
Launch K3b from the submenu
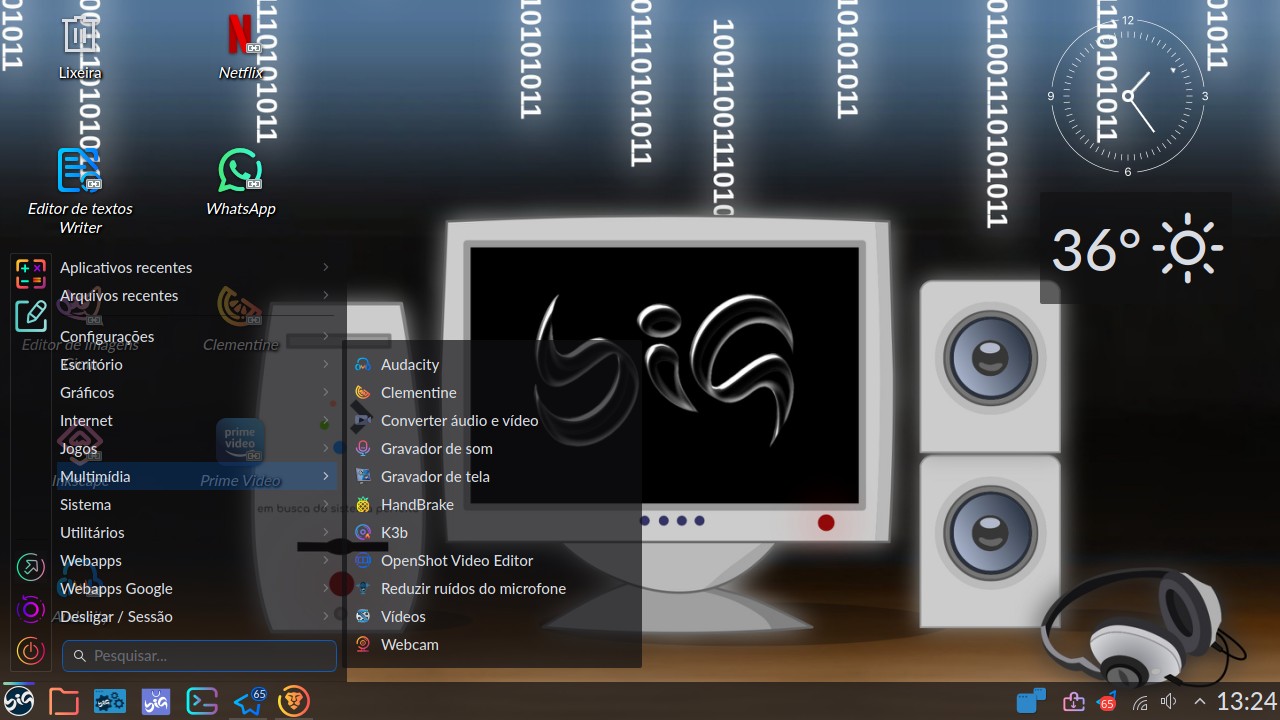pos(494,532)
